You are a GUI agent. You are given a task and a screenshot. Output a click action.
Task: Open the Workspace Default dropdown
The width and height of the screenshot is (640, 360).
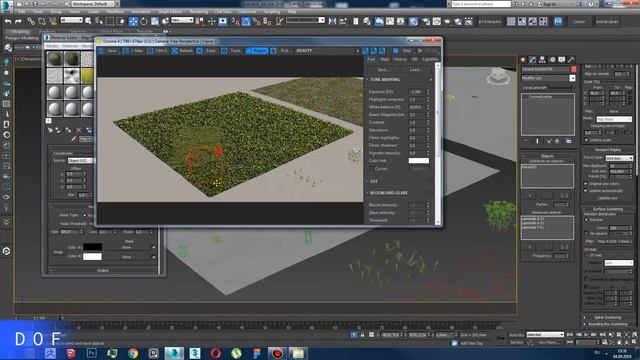pyautogui.click(x=93, y=4)
